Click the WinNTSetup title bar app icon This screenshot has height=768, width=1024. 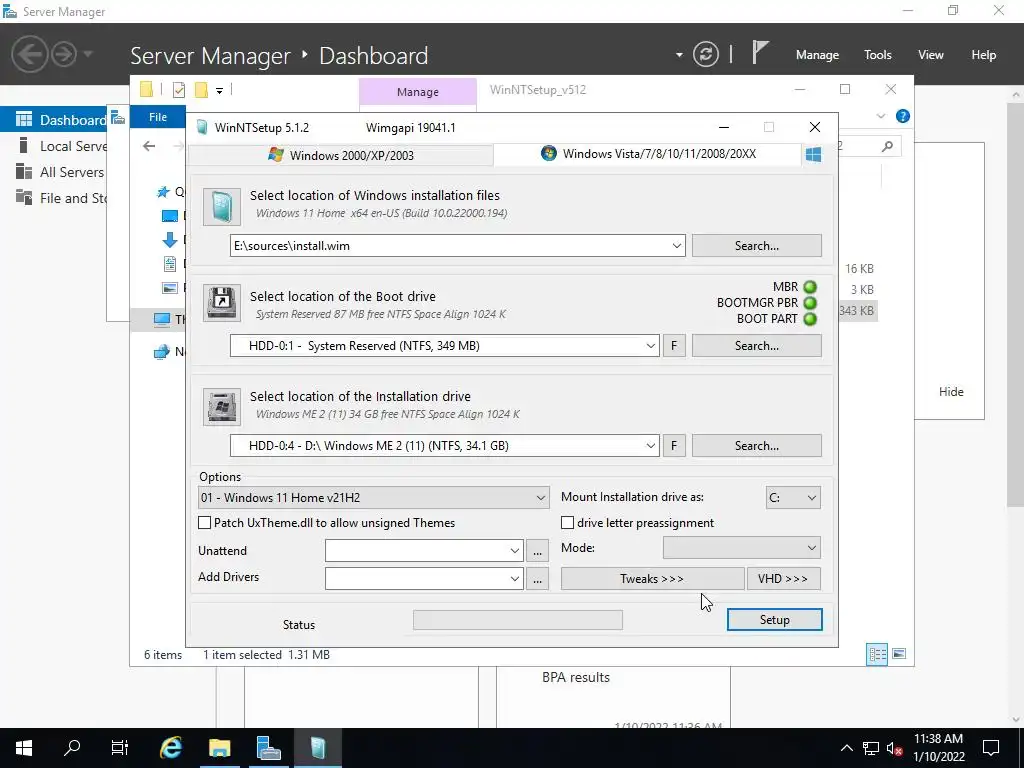tap(202, 127)
